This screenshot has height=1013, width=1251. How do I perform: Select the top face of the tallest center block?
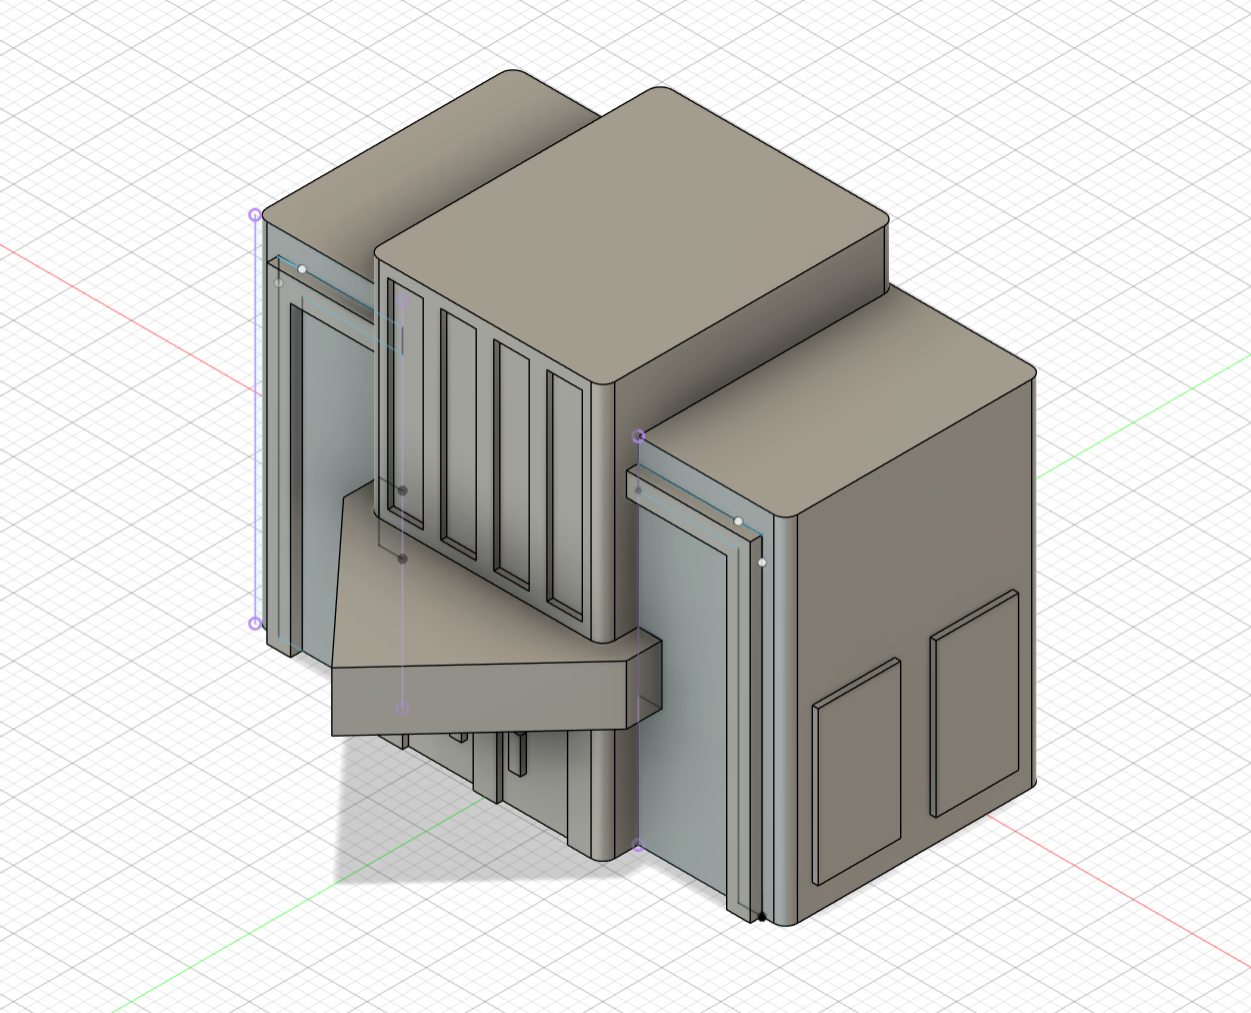632,234
